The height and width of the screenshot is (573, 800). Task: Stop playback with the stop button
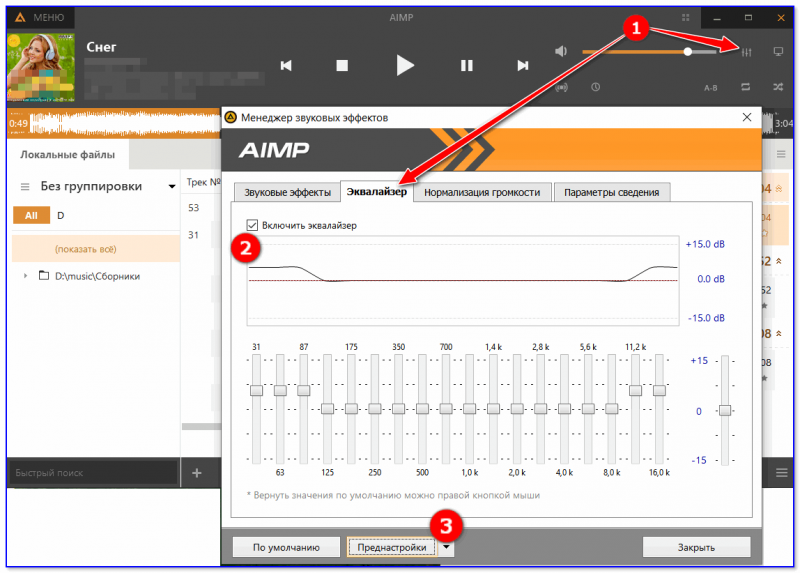click(x=342, y=66)
